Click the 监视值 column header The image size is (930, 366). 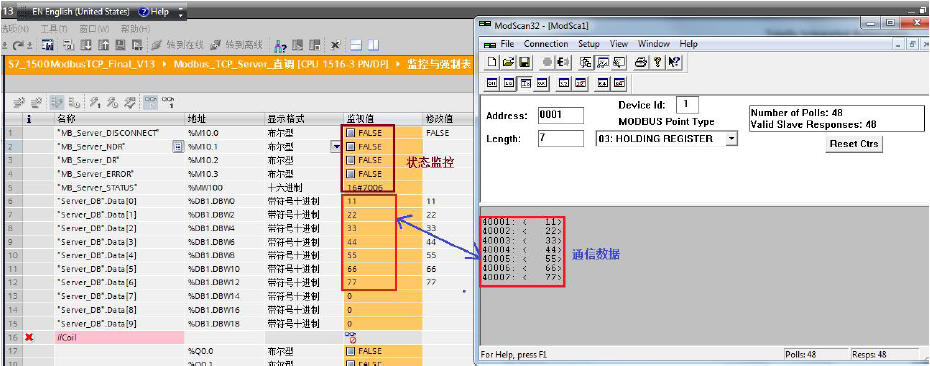[383, 119]
